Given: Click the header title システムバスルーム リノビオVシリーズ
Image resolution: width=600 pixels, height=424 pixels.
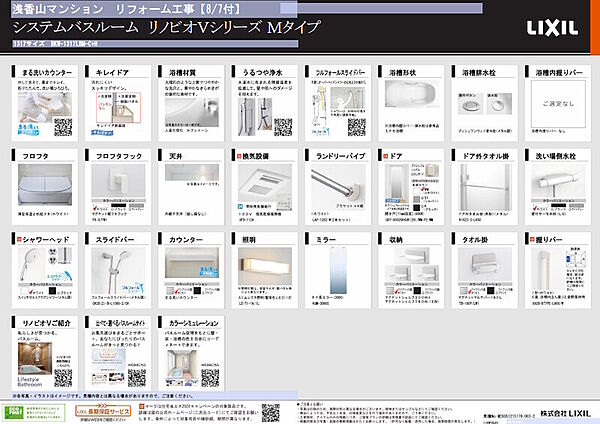Looking at the screenshot, I should (166, 27).
